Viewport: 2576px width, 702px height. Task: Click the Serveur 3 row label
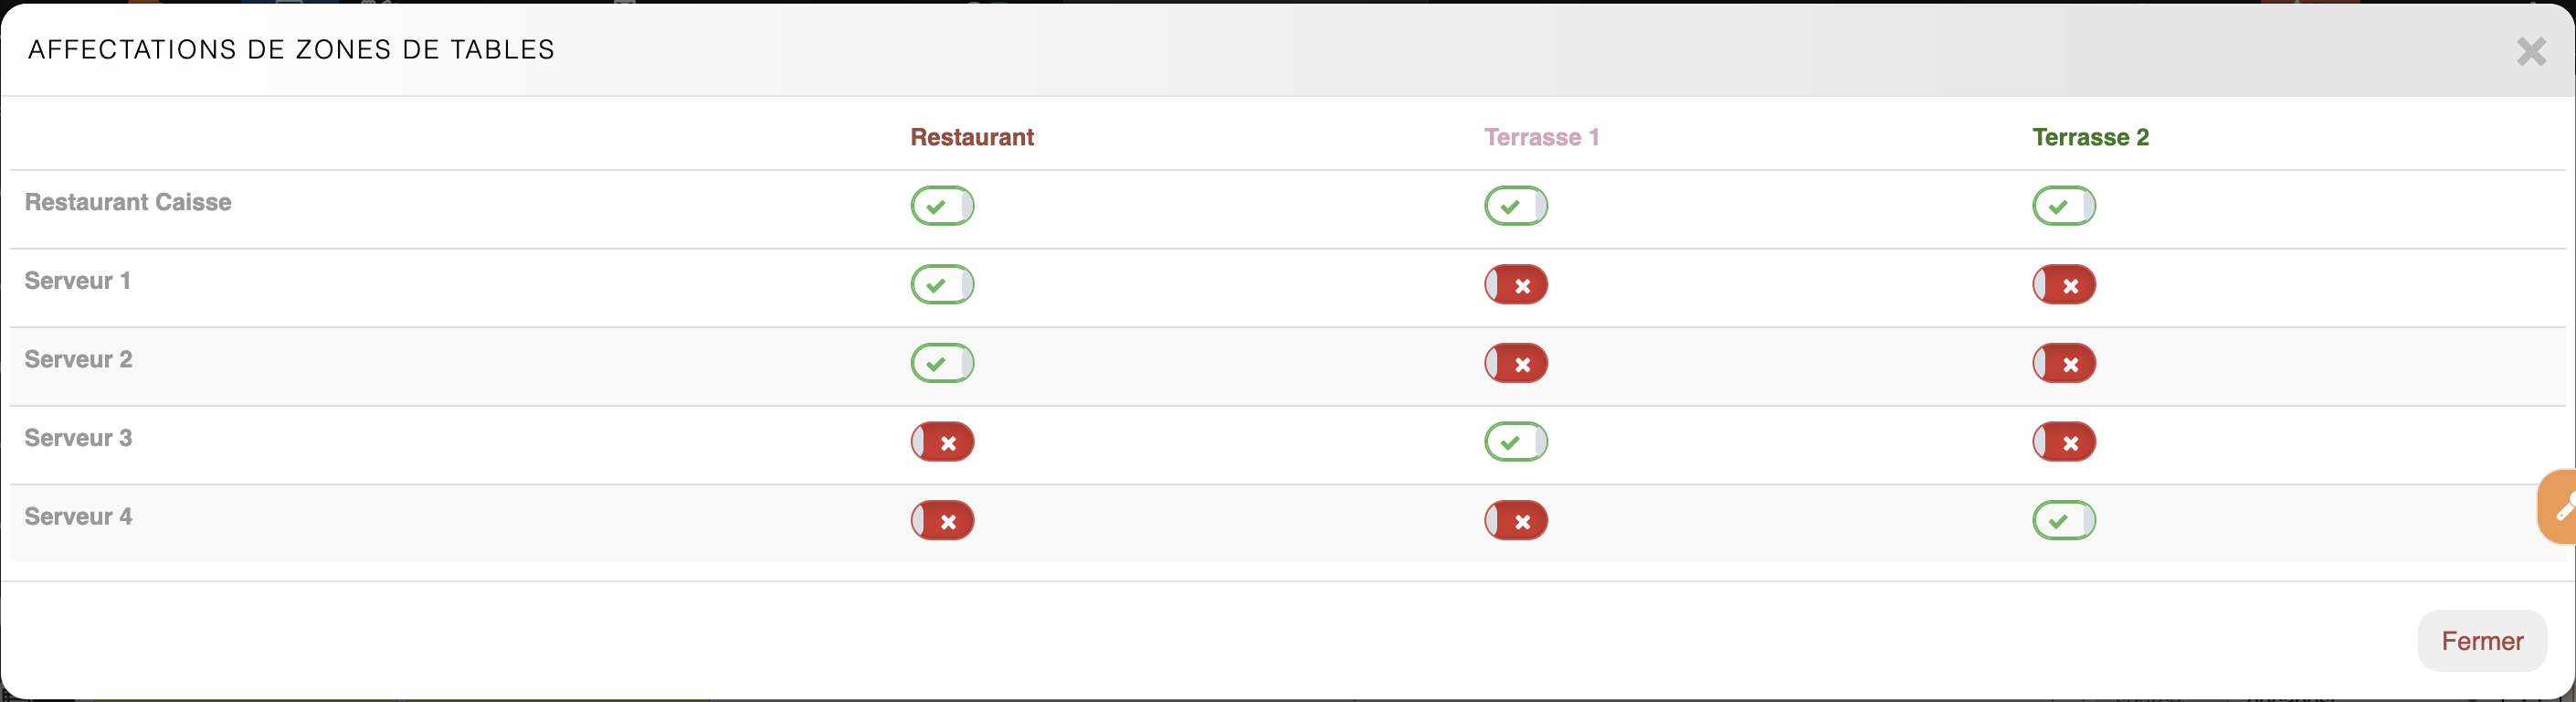click(78, 438)
